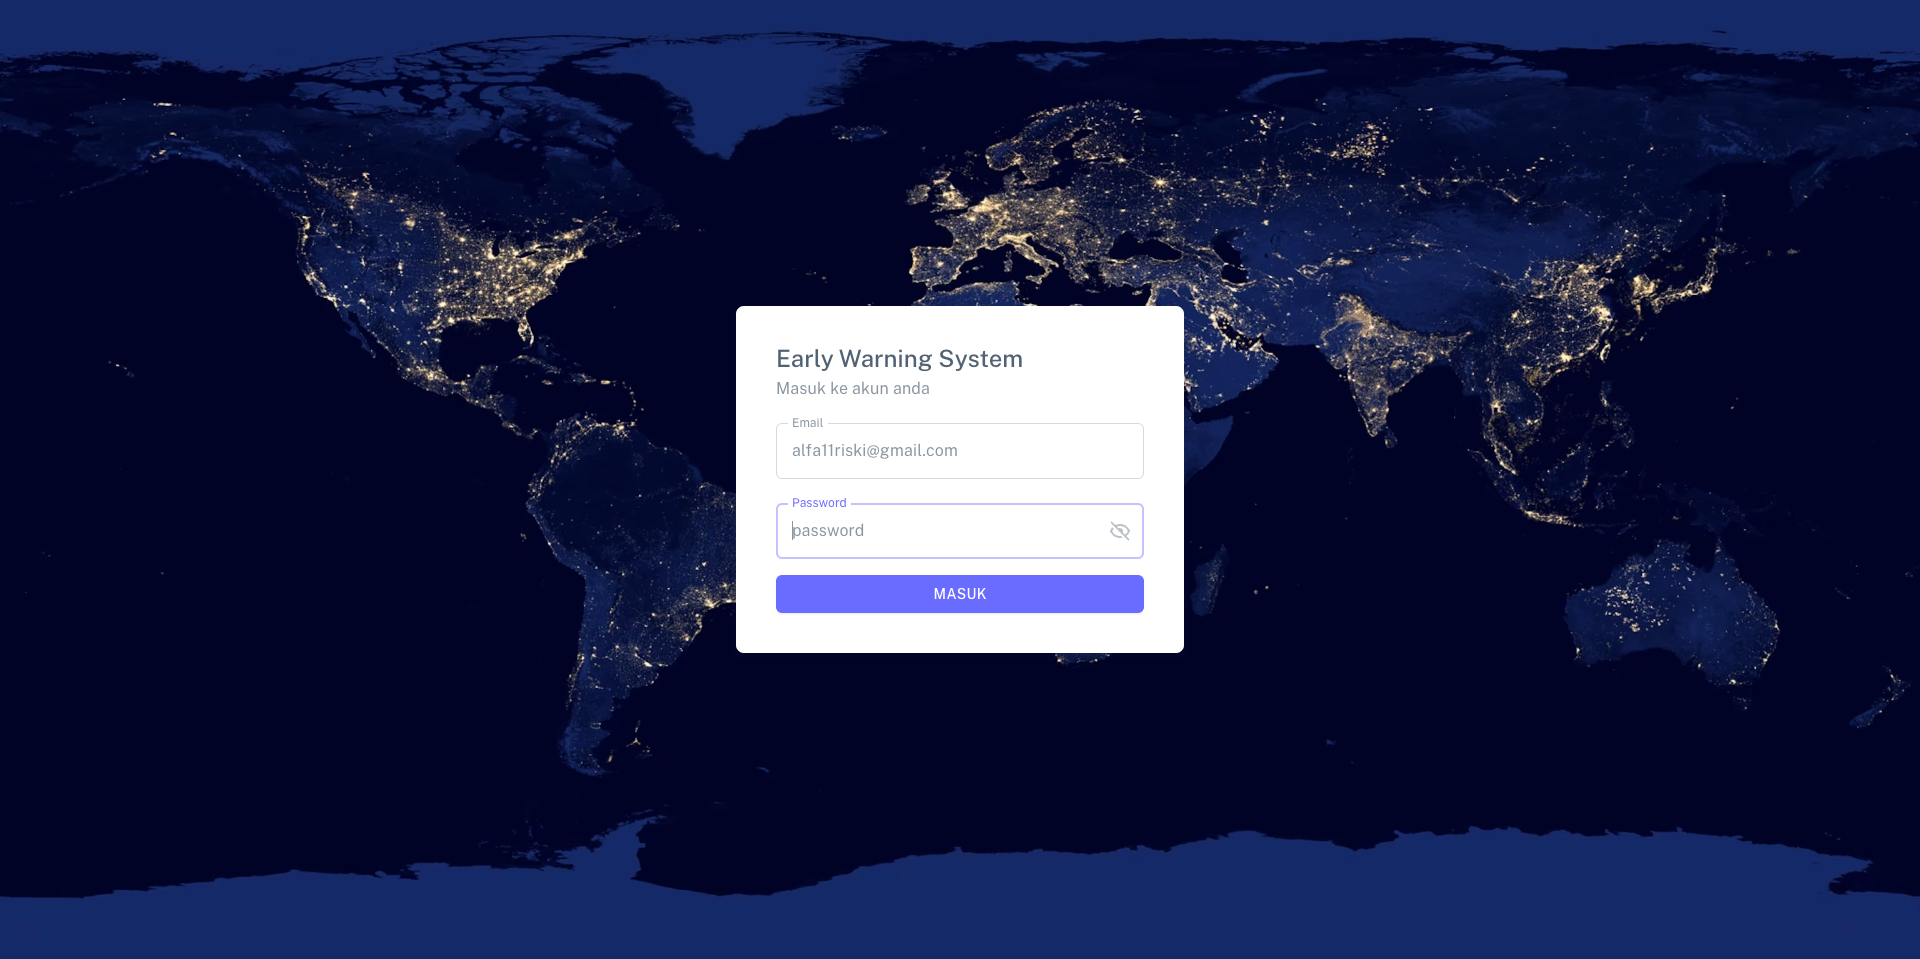This screenshot has height=959, width=1920.
Task: Click the 'password' placeholder text
Action: 828,531
